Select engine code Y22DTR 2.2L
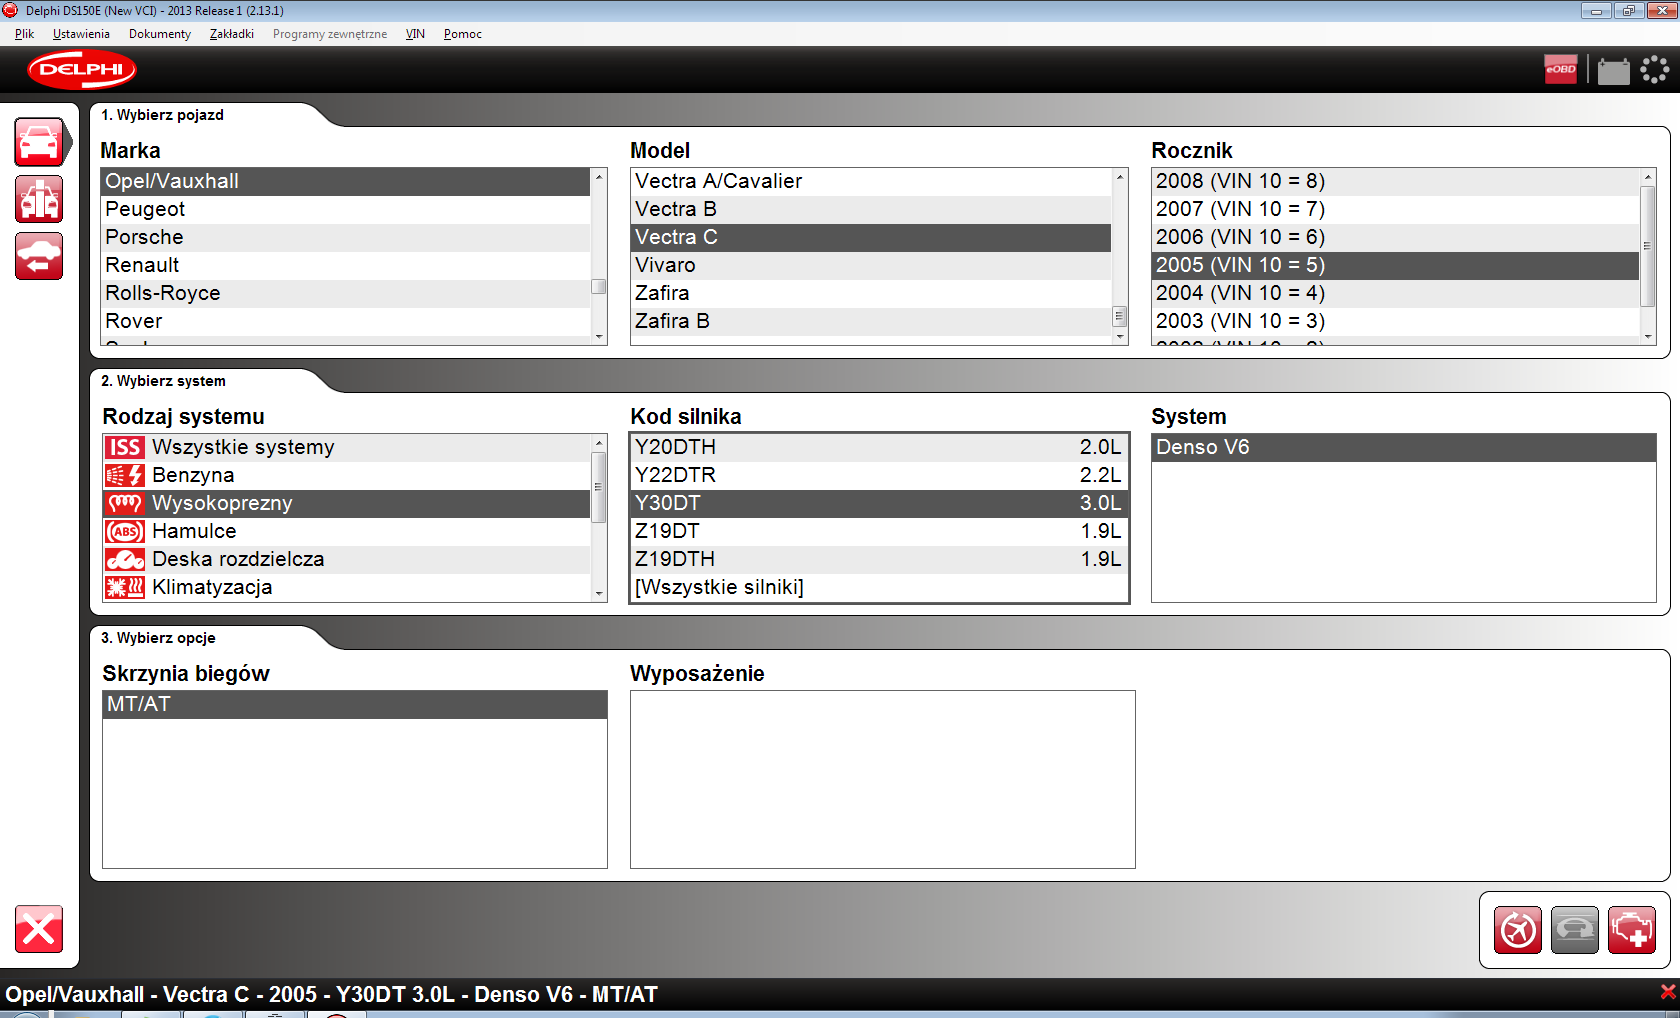Viewport: 1680px width, 1018px height. (x=879, y=475)
